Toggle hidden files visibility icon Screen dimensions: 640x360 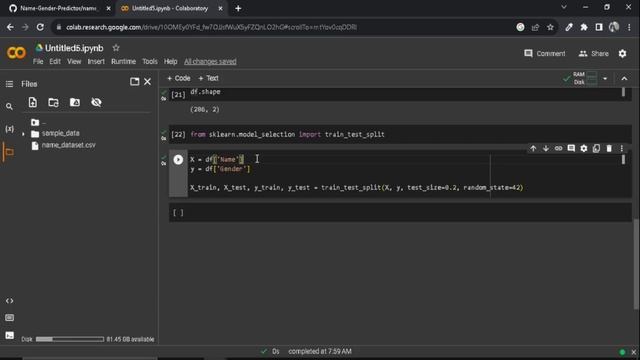pos(96,102)
